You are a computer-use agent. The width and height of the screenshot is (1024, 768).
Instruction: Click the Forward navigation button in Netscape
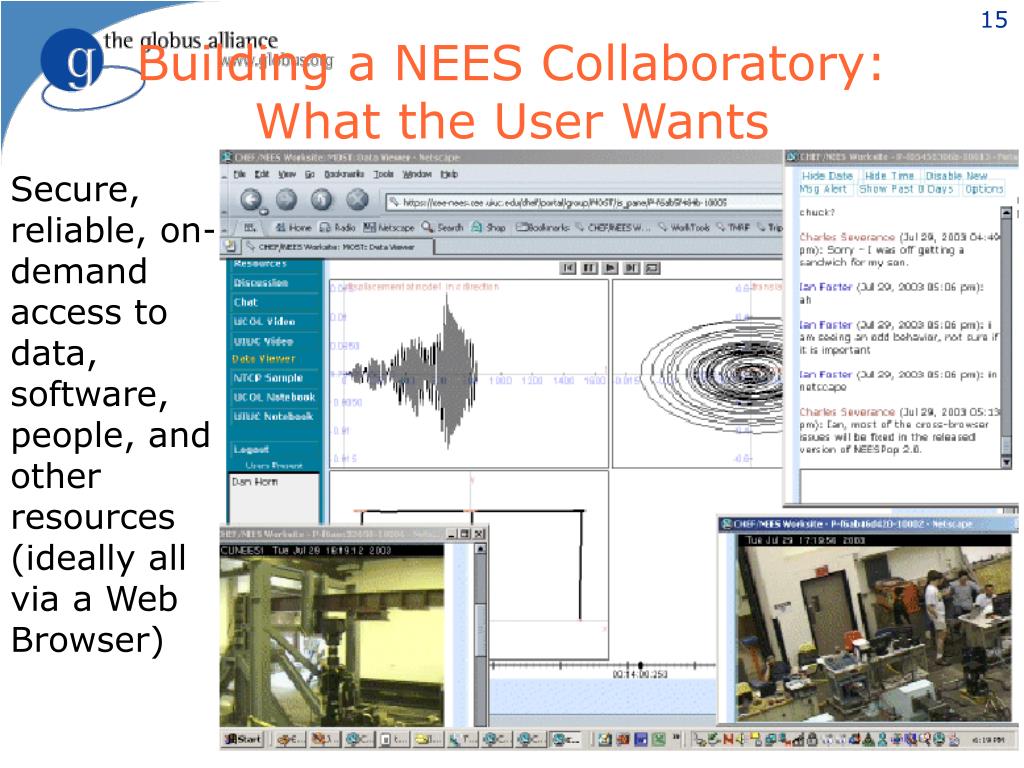(x=286, y=200)
